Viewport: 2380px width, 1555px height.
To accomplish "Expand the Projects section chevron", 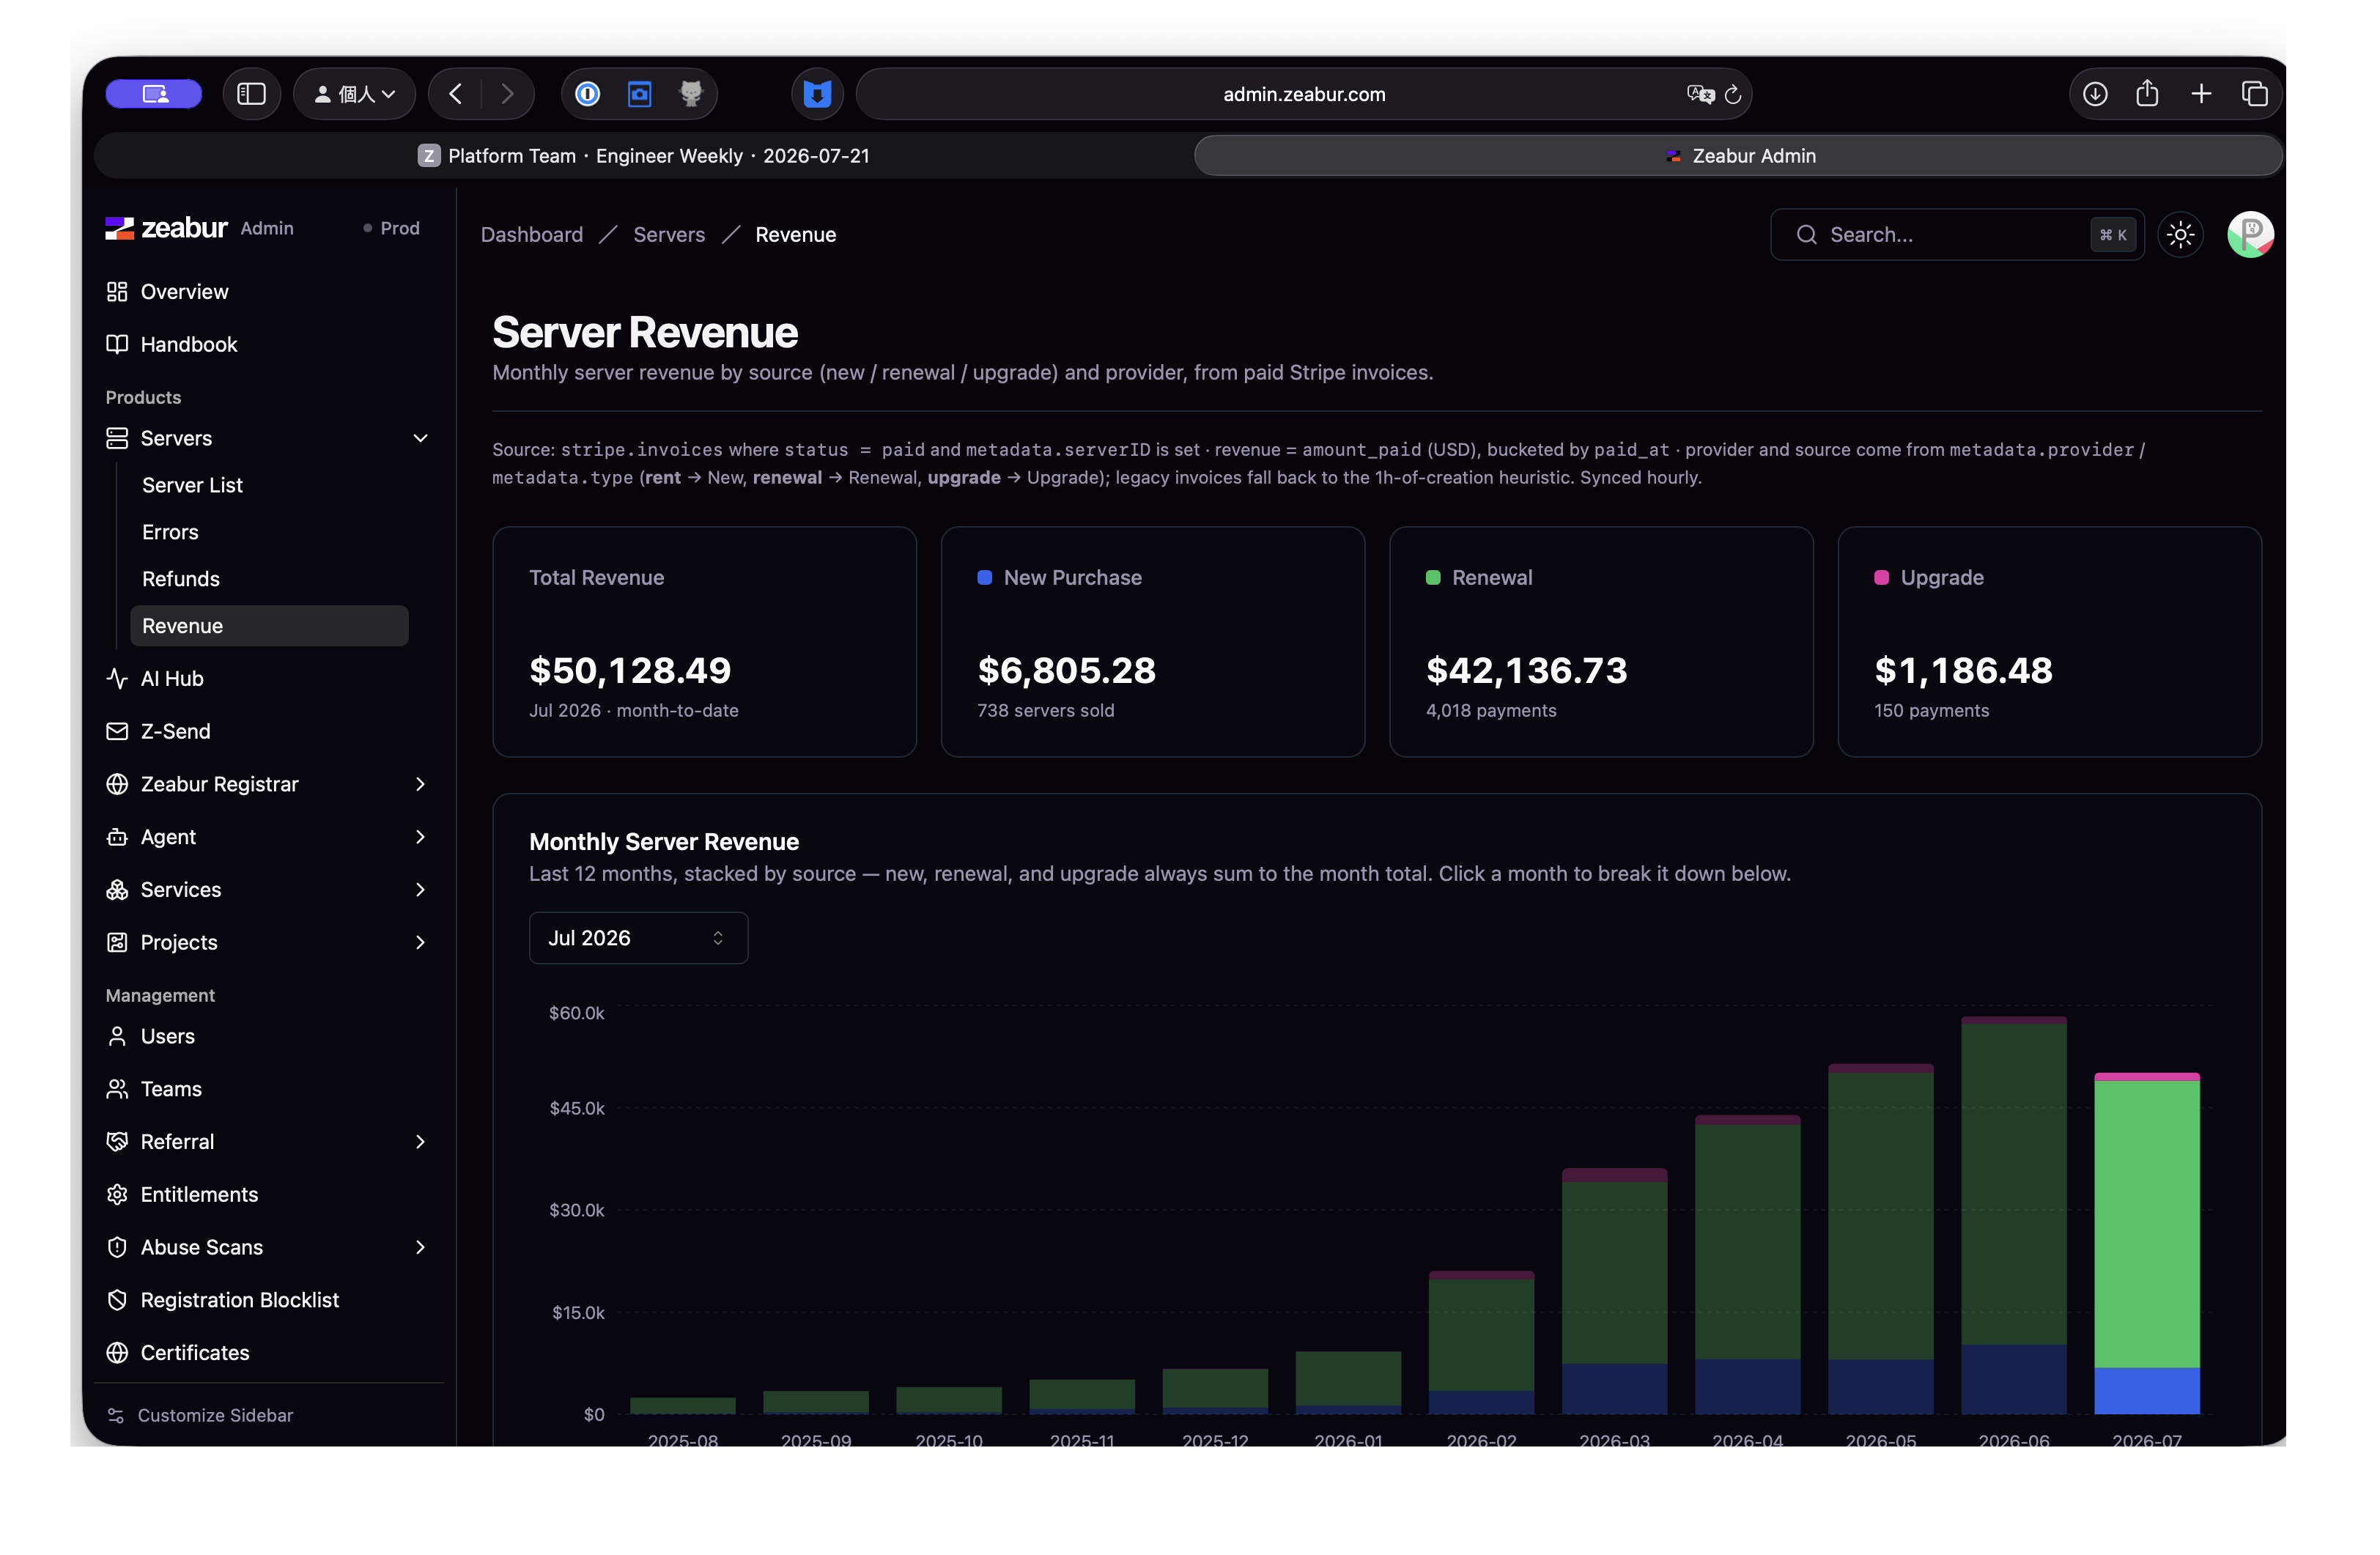I will (x=421, y=943).
